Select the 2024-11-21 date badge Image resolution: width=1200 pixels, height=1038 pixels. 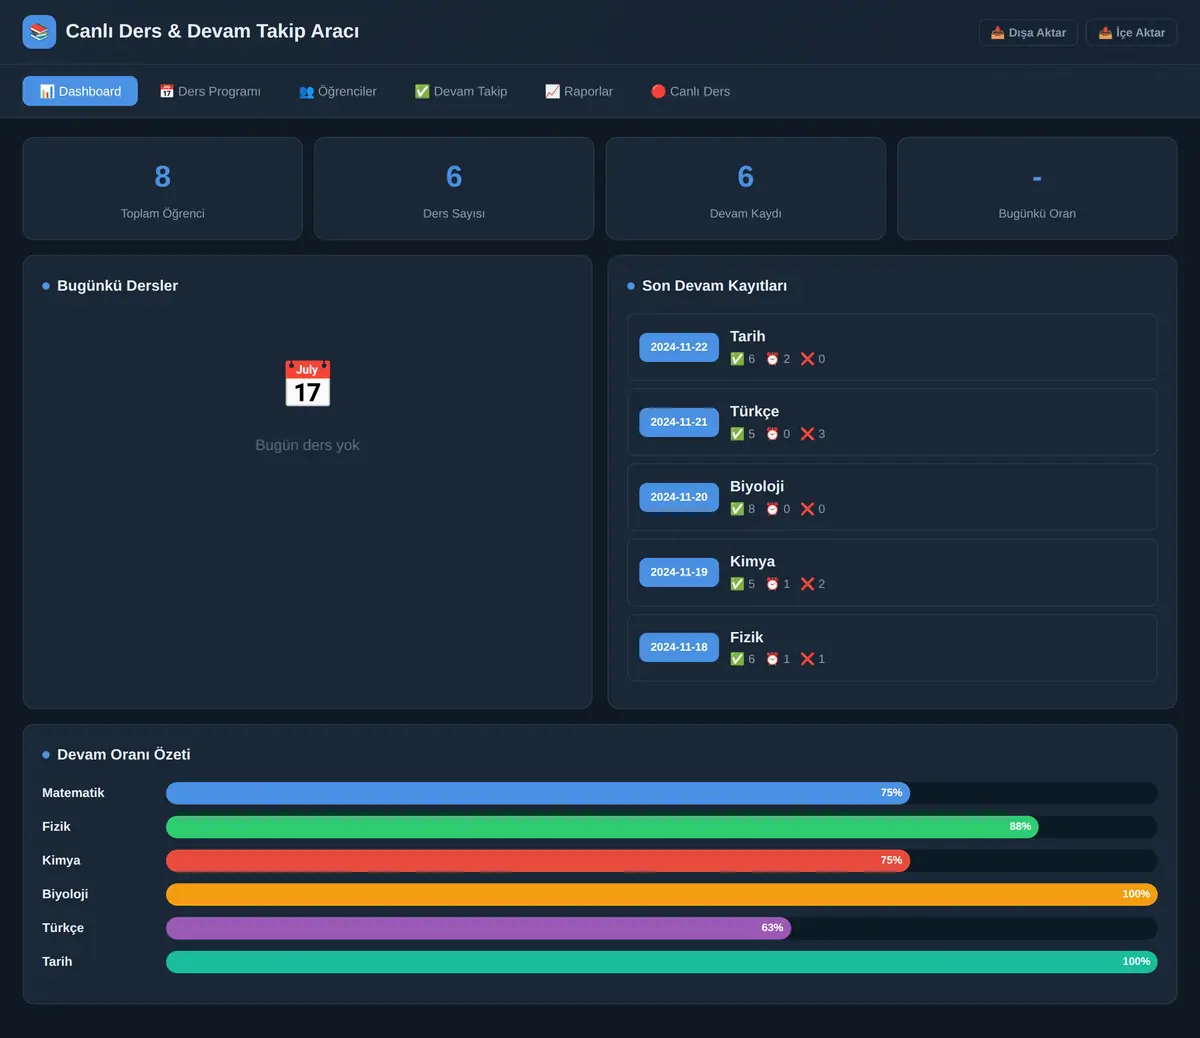click(679, 422)
